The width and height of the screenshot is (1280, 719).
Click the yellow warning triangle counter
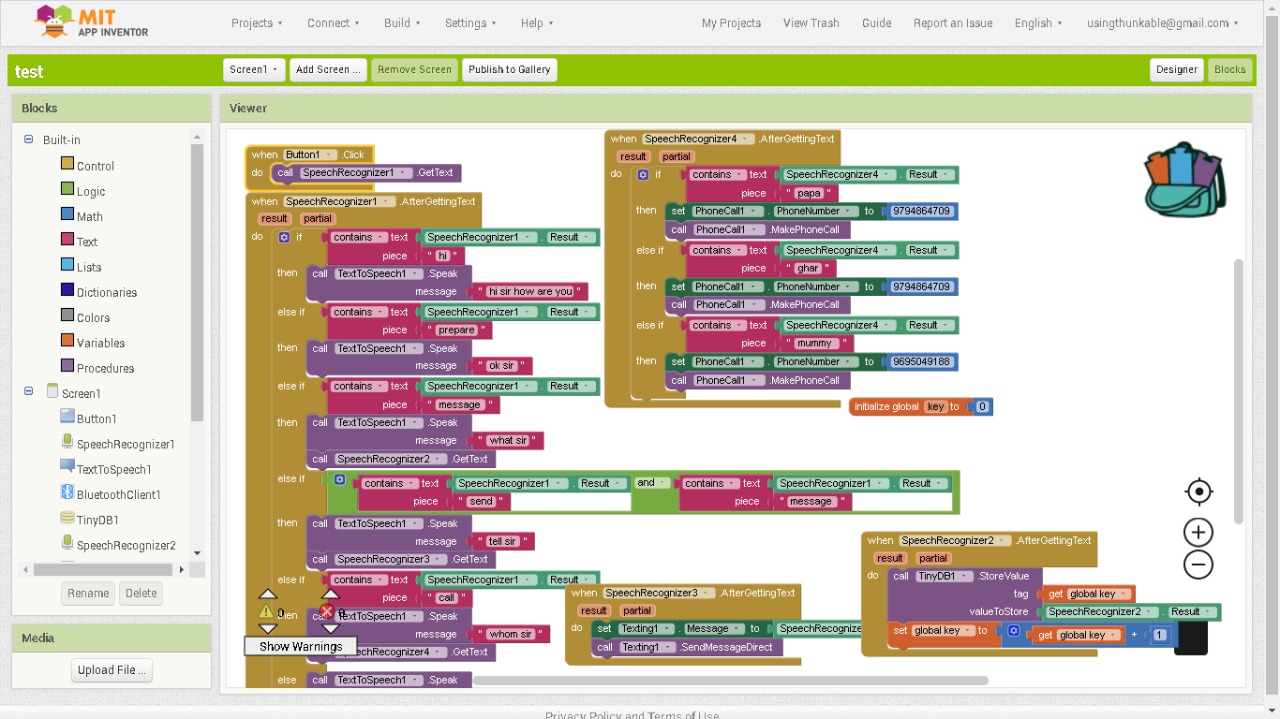(268, 610)
